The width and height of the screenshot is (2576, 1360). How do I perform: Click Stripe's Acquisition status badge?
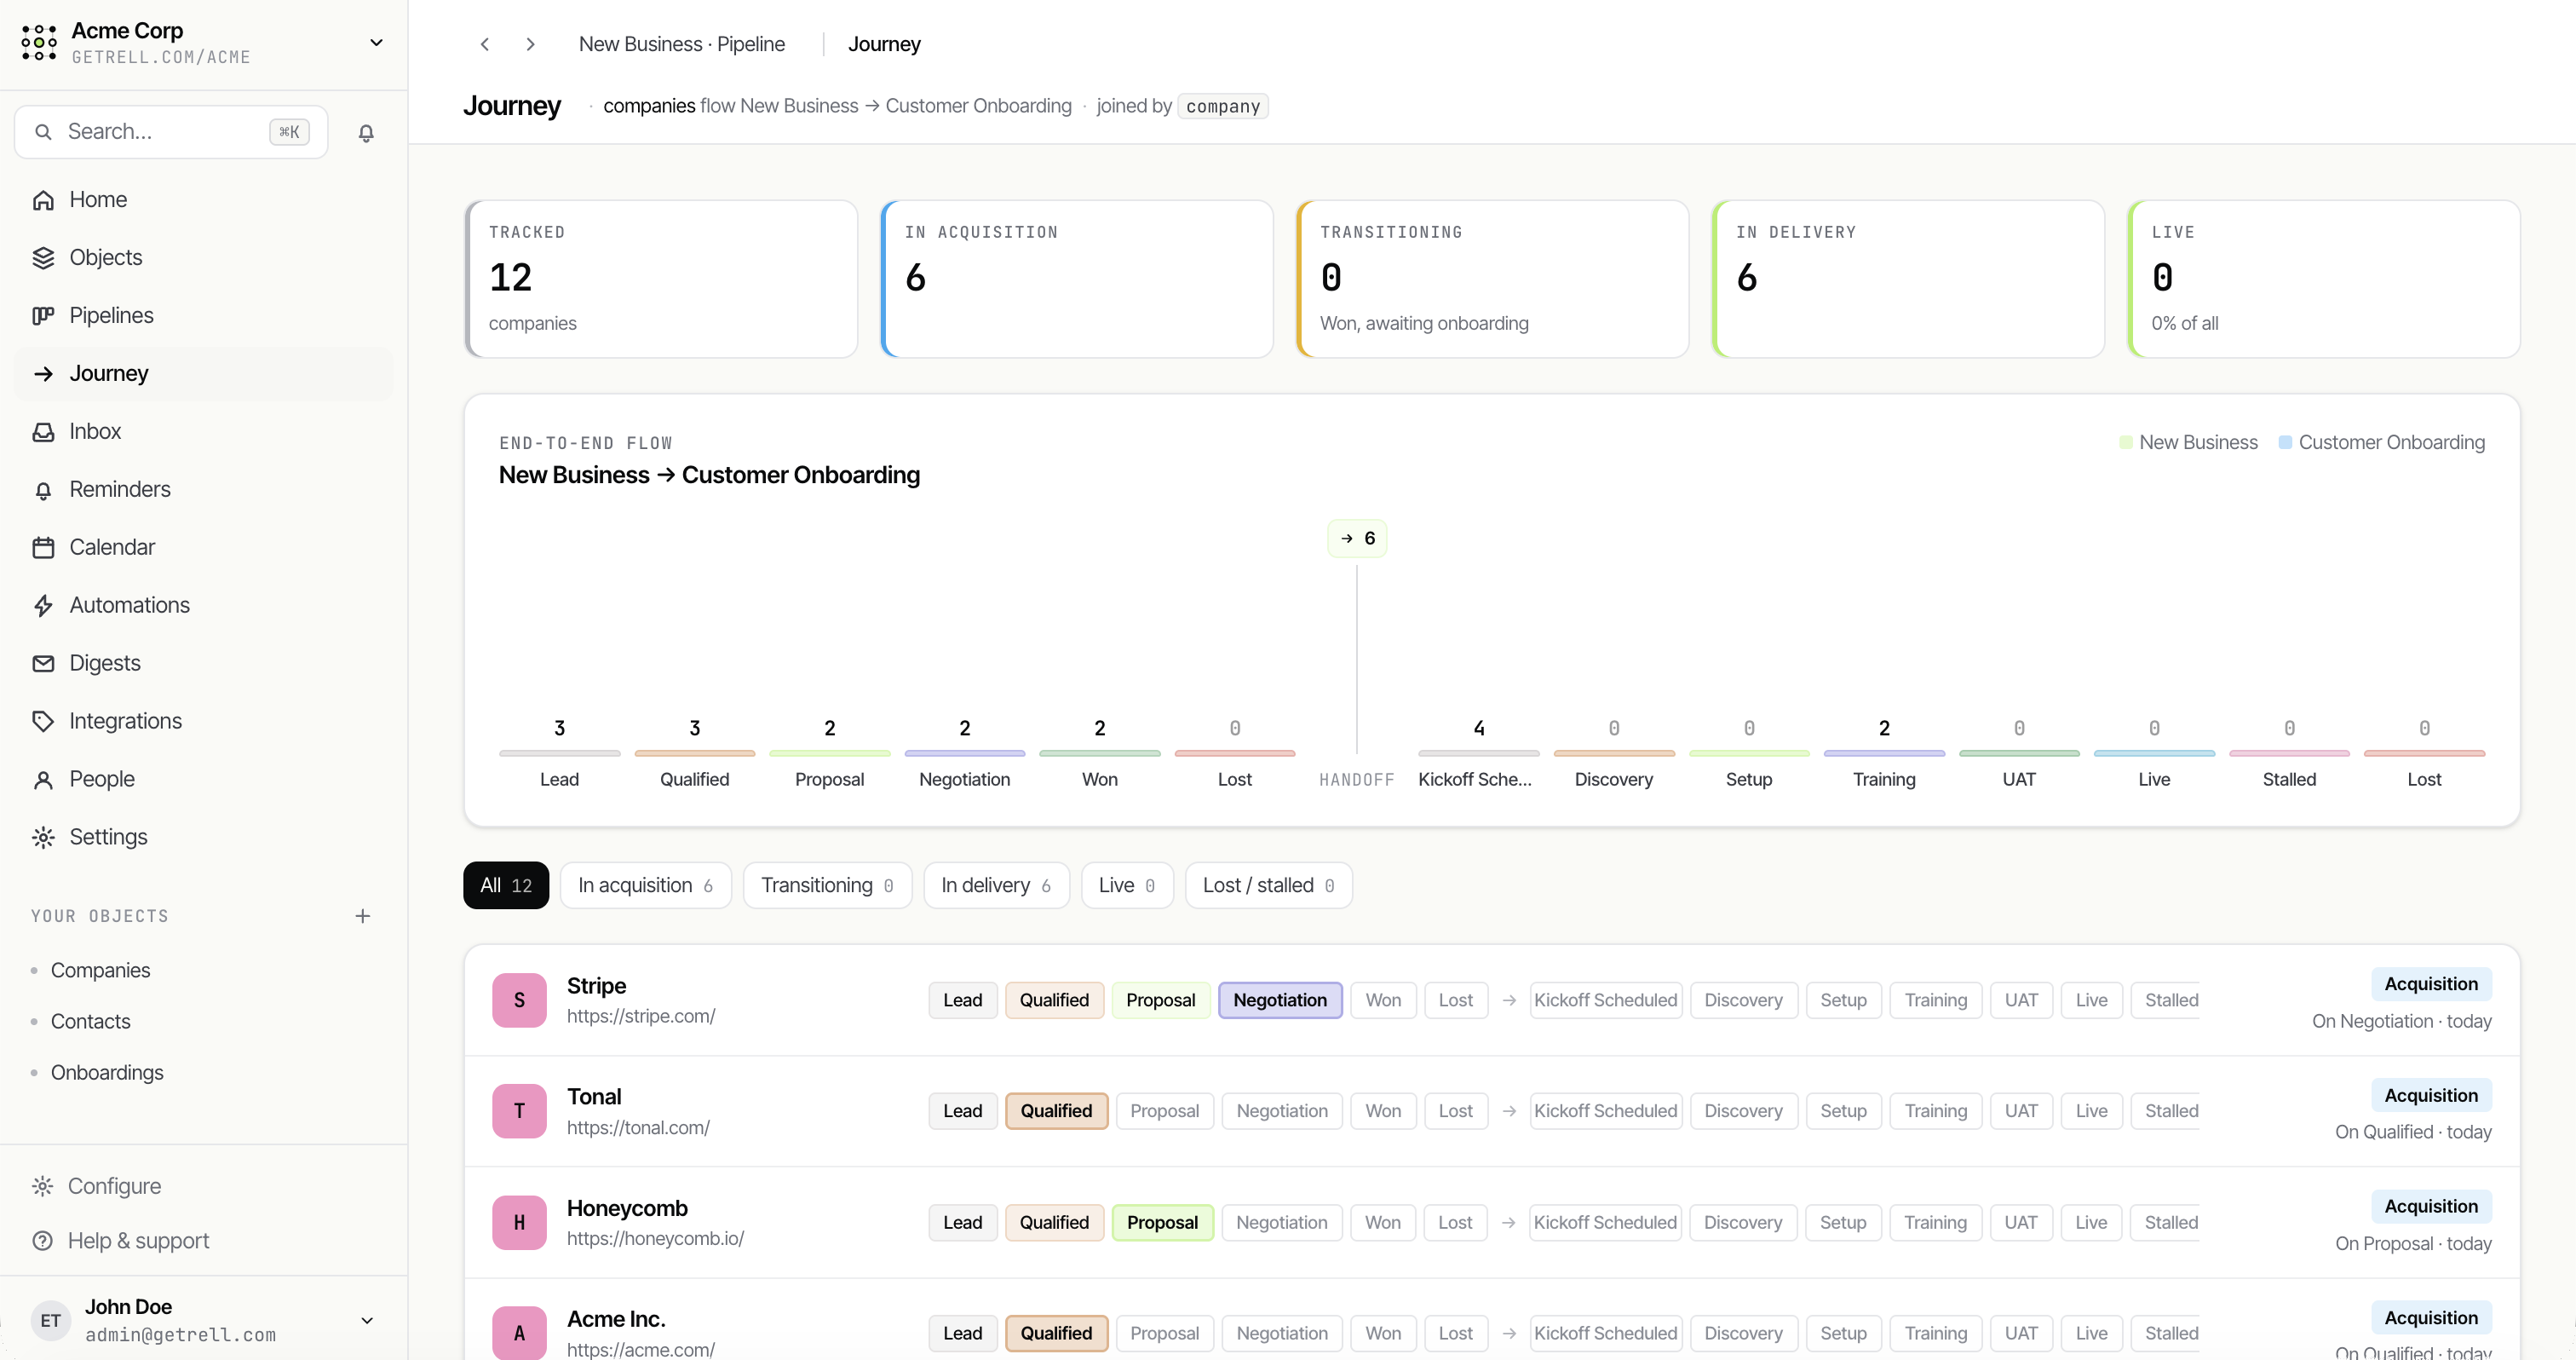click(x=2431, y=984)
